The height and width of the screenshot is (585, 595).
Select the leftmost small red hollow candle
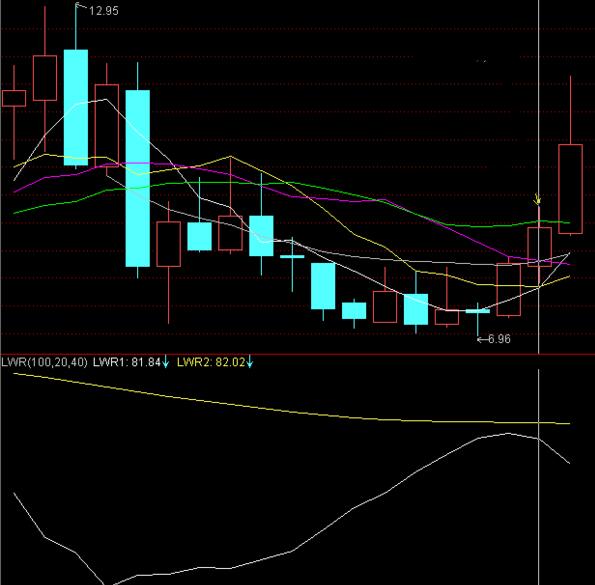pyautogui.click(x=14, y=98)
